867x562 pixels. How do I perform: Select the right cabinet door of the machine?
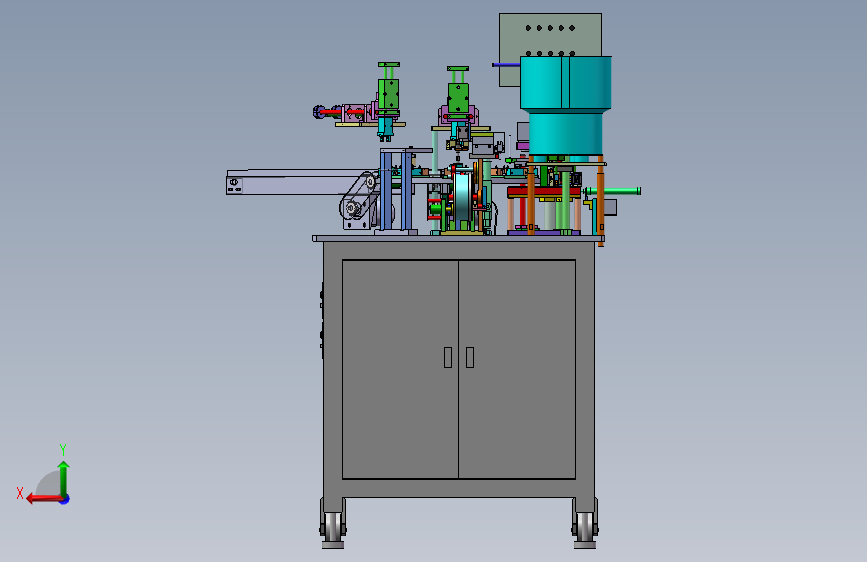(517, 369)
